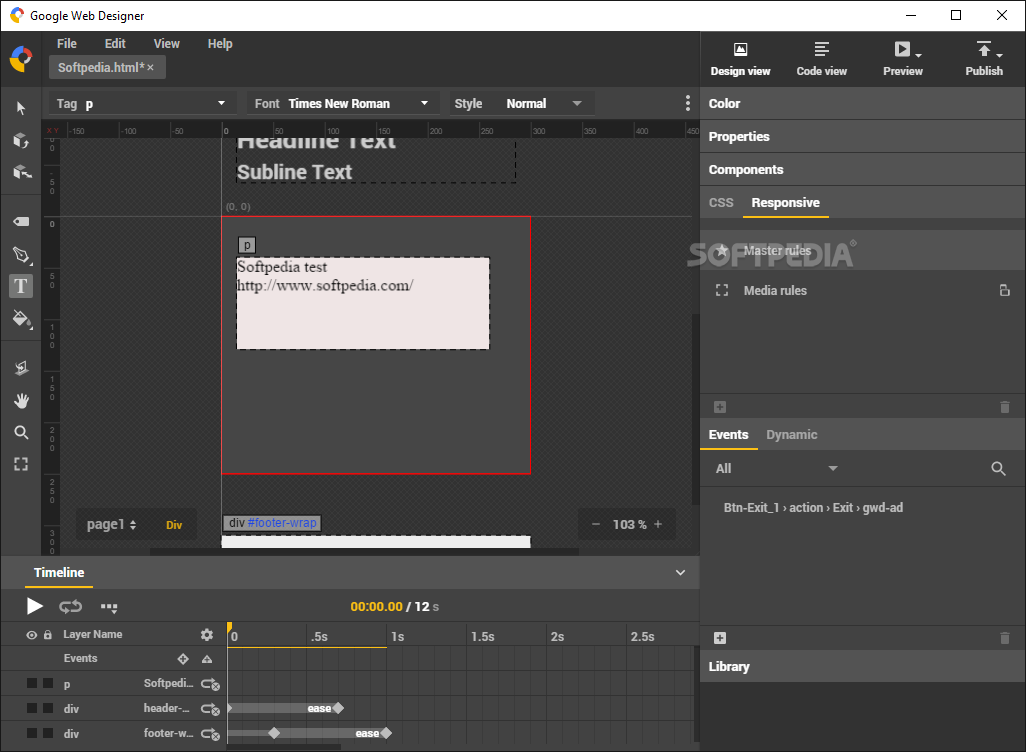Viewport: 1026px width, 752px height.
Task: Open the Help menu
Action: click(220, 44)
